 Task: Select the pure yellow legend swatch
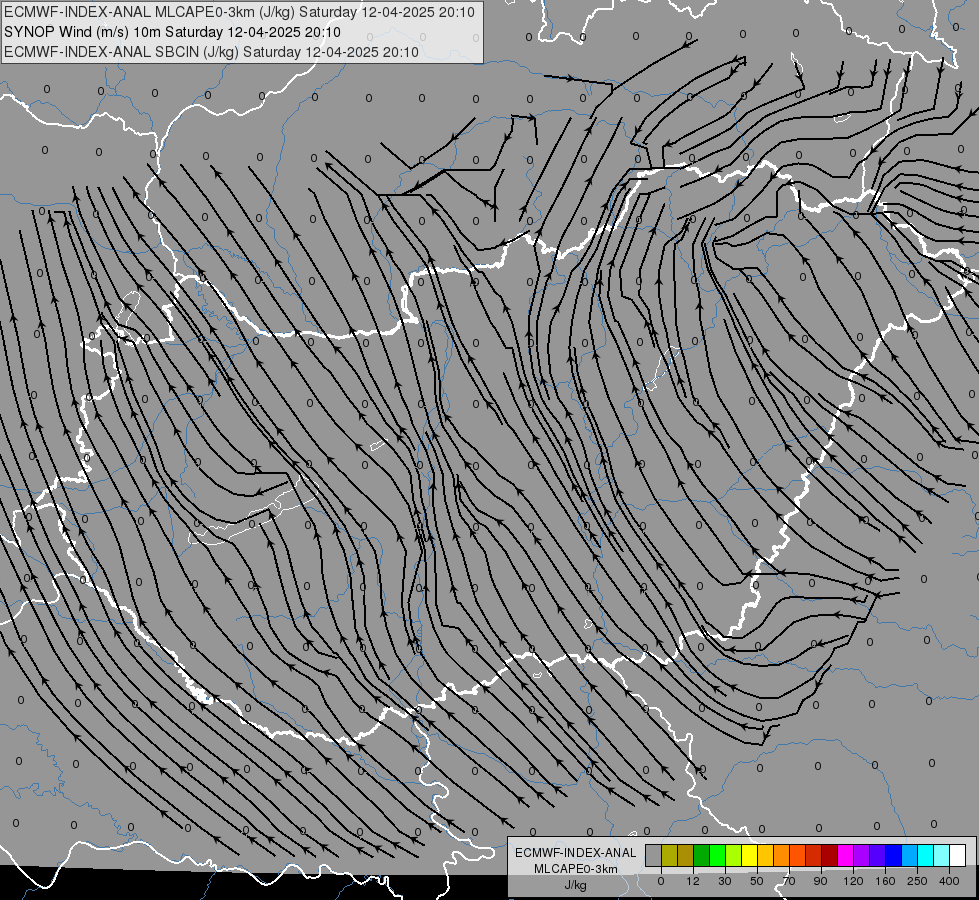tap(749, 855)
